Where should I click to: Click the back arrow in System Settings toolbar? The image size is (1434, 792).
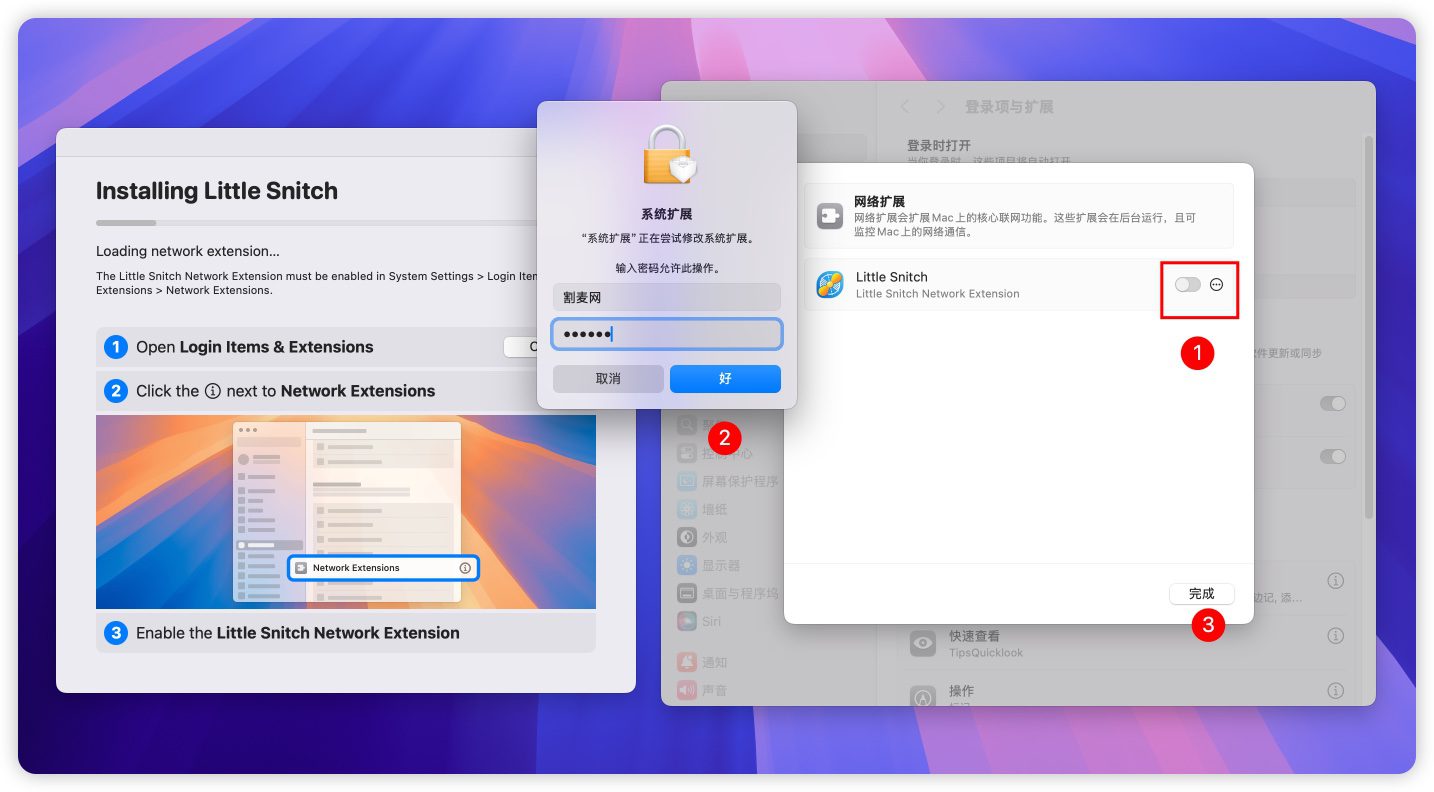point(906,106)
